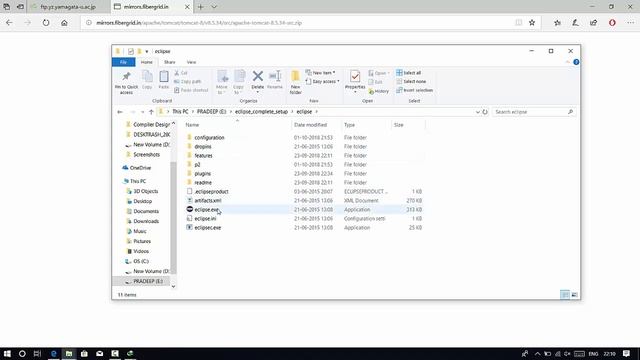Viewport: 640px width, 360px height.
Task: Collapse the Explorer ribbon chevron
Action: click(567, 62)
